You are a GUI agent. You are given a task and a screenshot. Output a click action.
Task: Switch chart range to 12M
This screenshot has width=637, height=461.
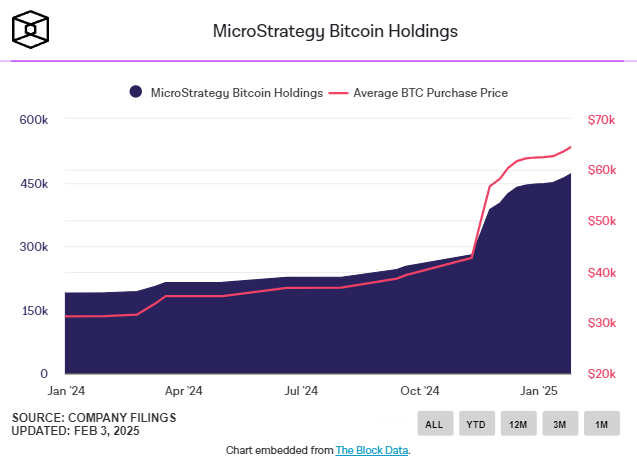pyautogui.click(x=518, y=424)
